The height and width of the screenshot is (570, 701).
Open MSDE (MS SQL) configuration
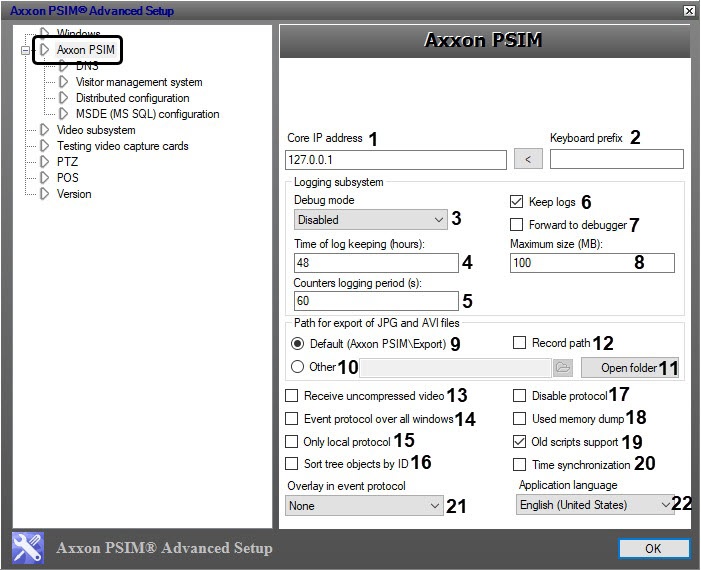[148, 114]
